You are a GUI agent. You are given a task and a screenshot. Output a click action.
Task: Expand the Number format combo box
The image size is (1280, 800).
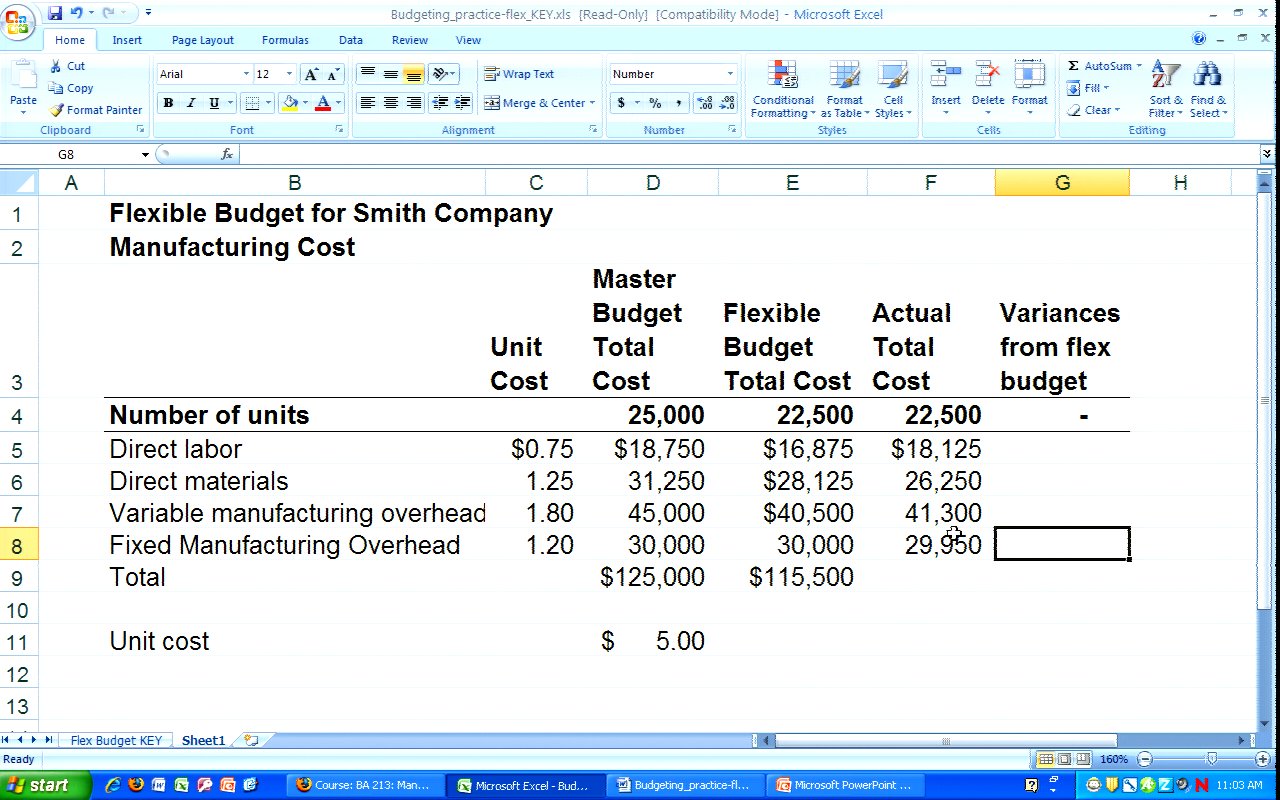coord(730,74)
